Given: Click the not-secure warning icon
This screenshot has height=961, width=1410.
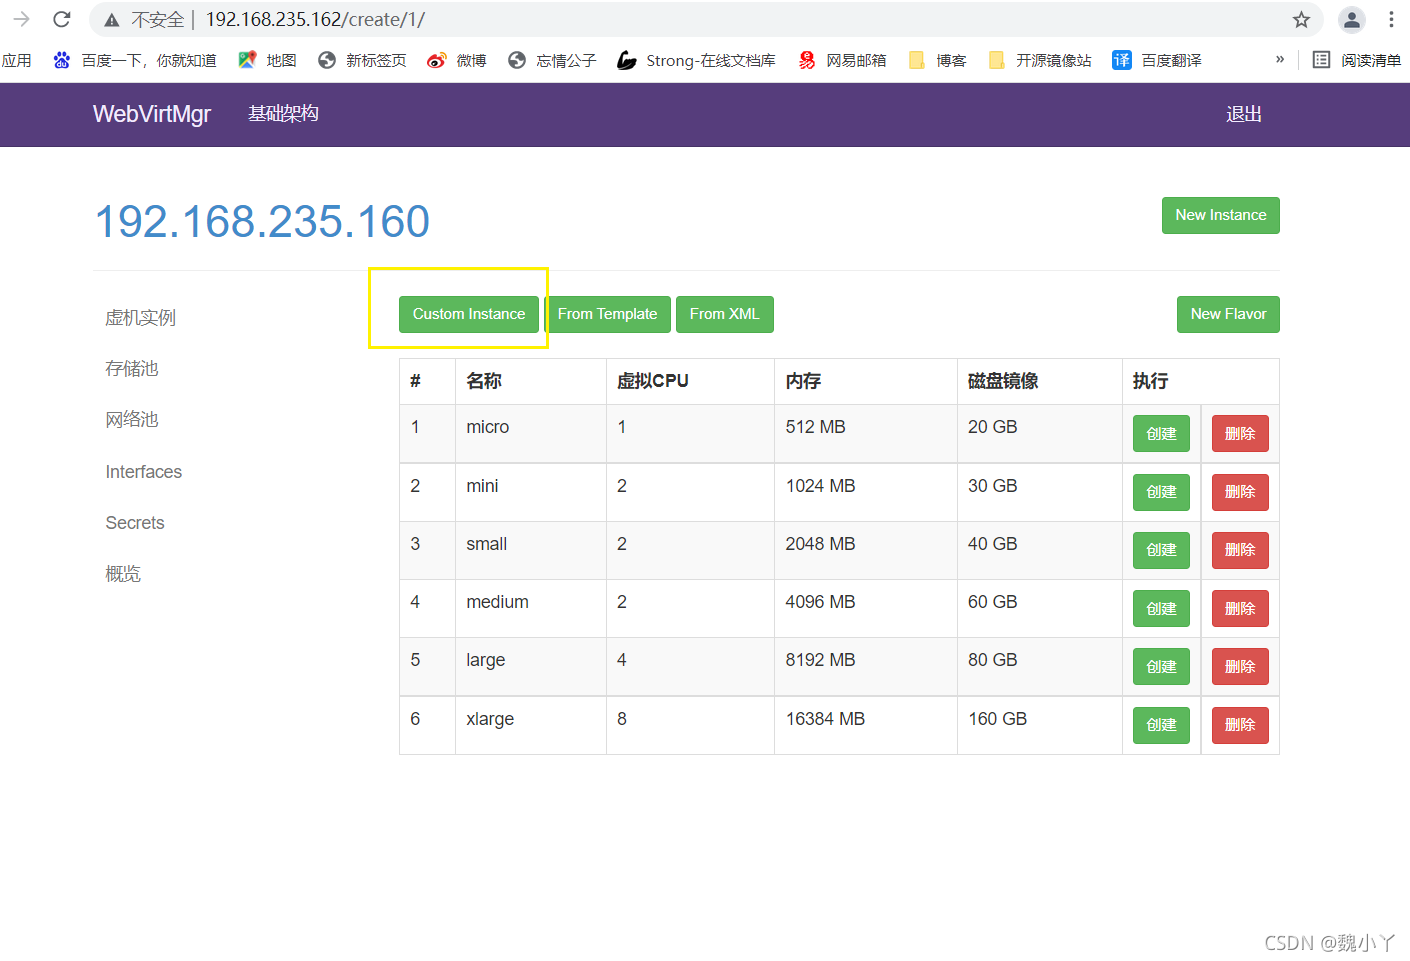Looking at the screenshot, I should [x=112, y=20].
